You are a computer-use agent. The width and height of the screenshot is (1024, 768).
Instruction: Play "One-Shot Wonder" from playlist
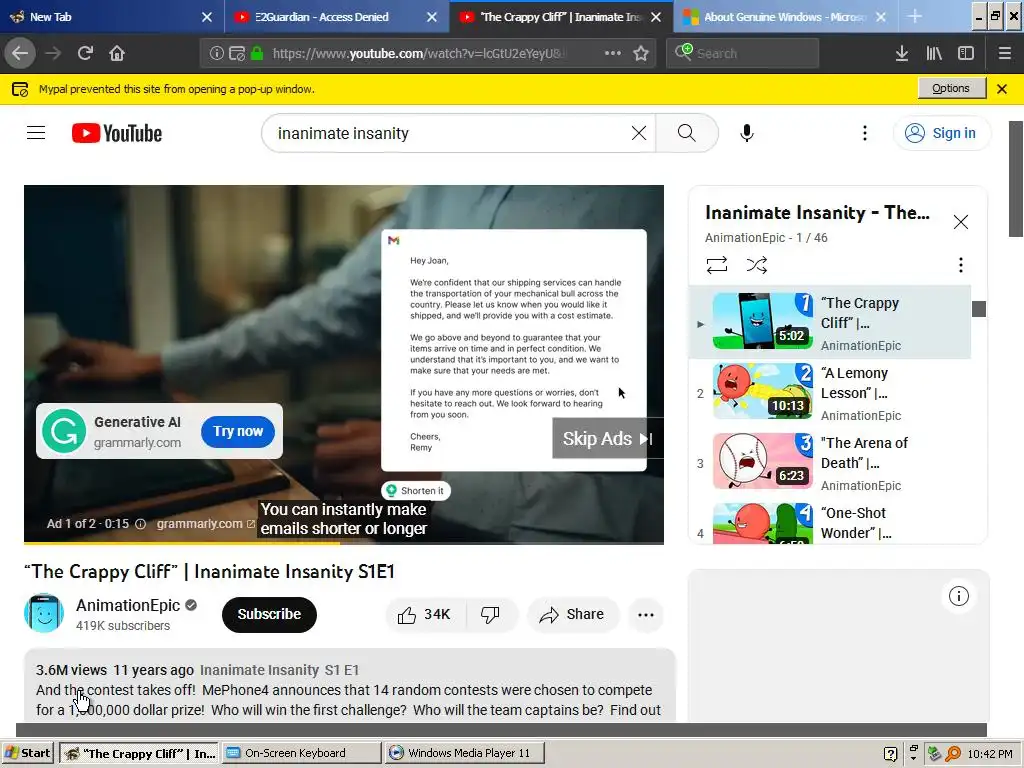click(830, 522)
